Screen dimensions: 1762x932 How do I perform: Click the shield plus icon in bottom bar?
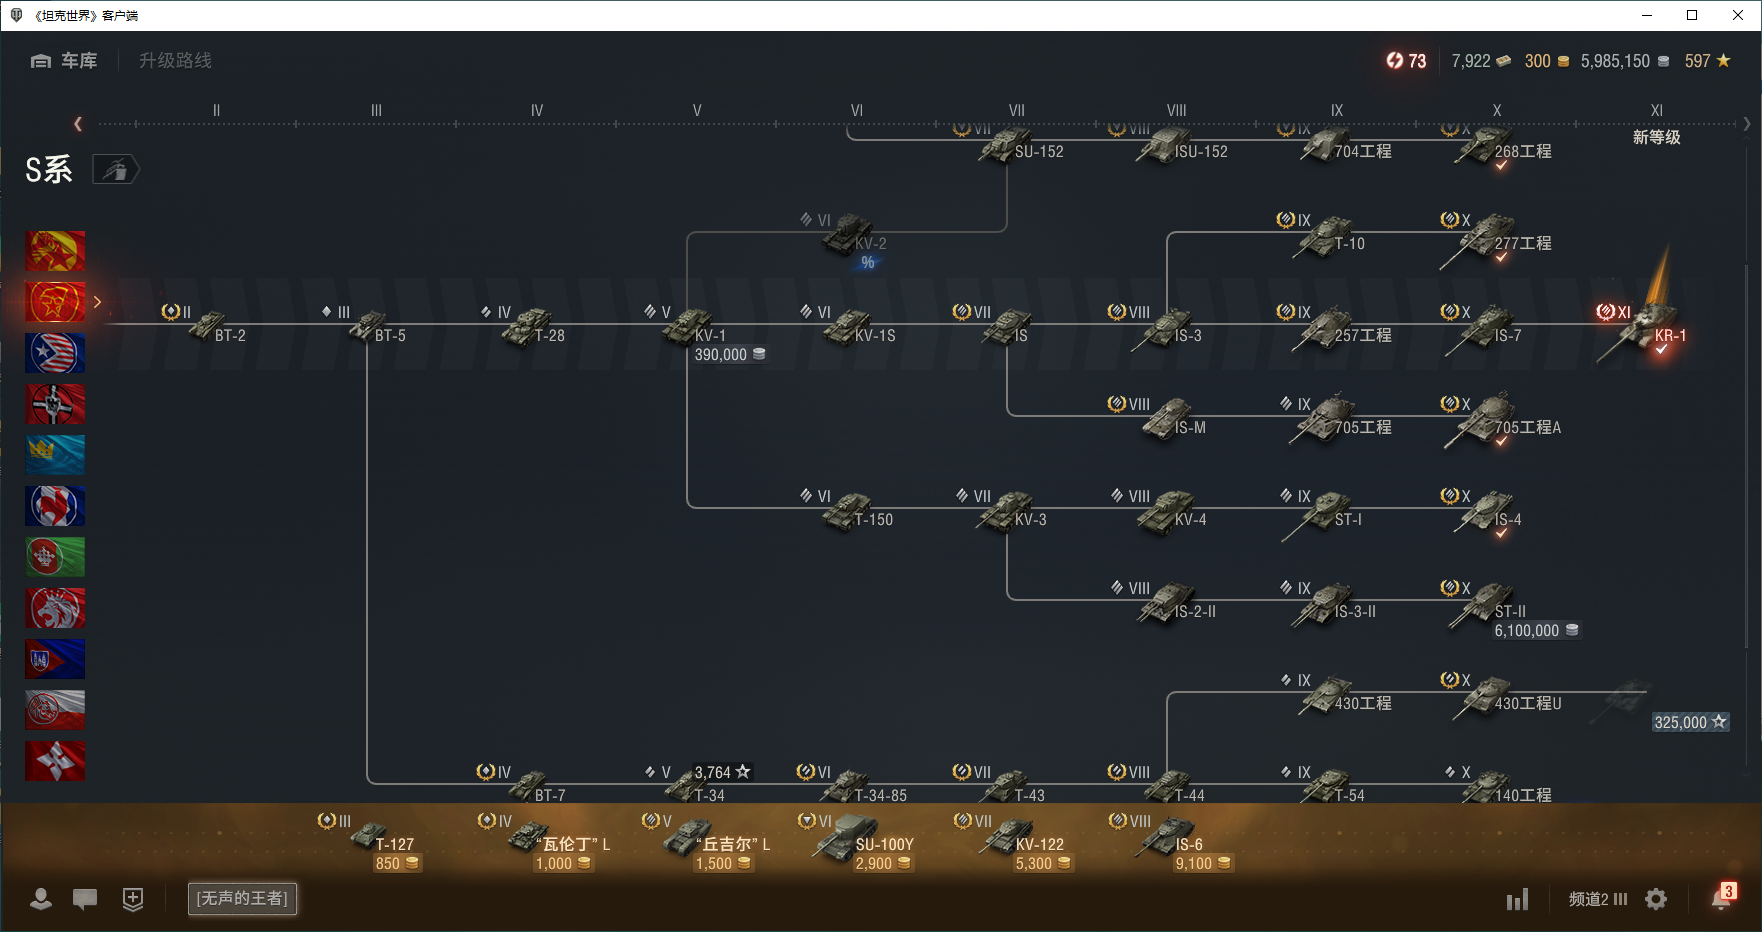133,899
